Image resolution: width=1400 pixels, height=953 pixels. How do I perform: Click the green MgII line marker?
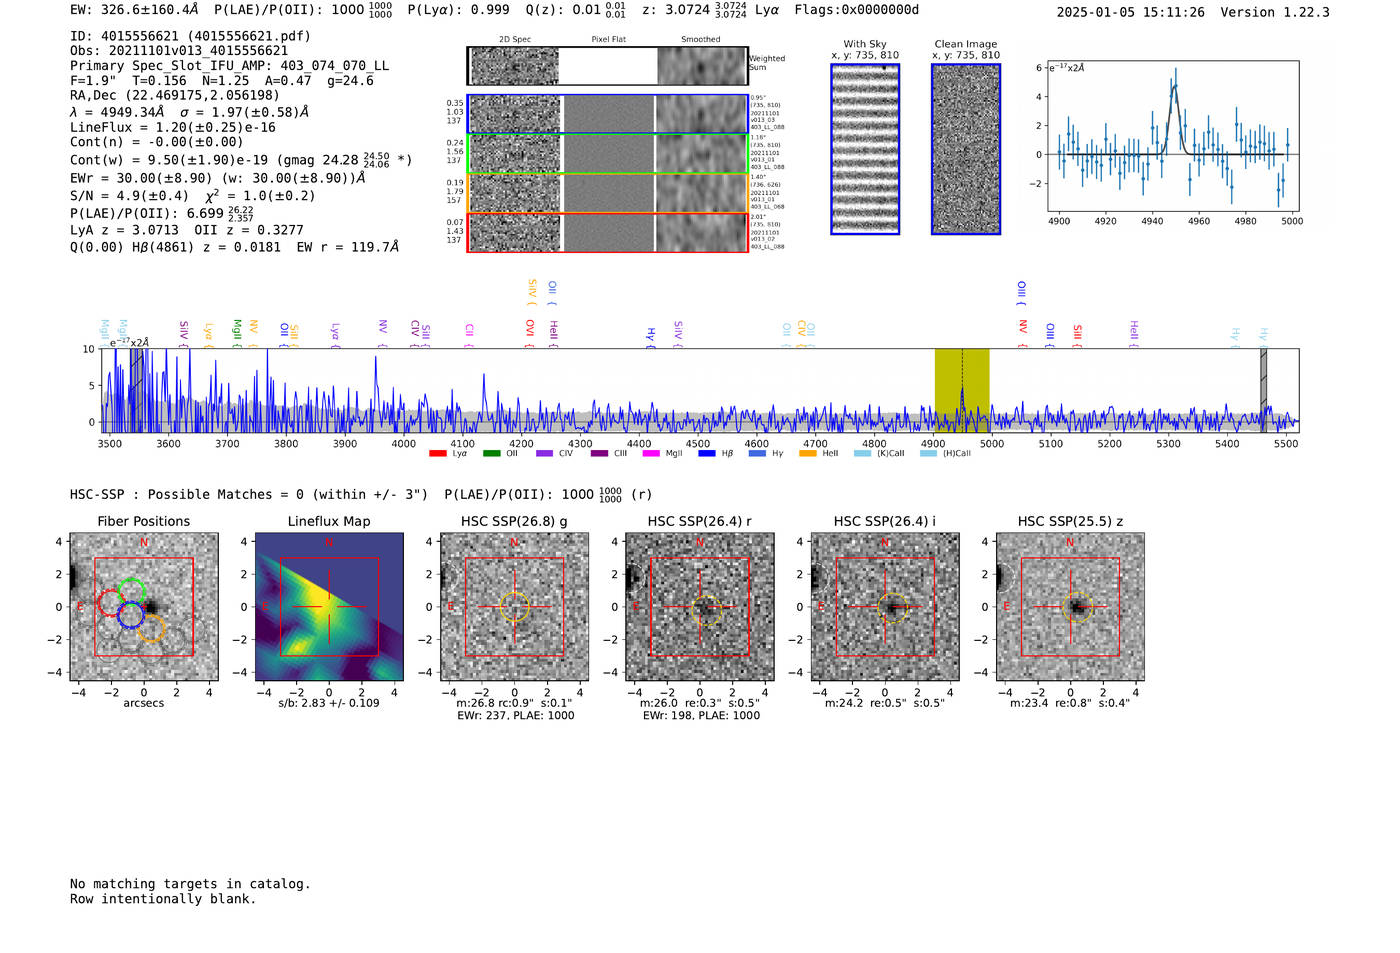click(237, 332)
